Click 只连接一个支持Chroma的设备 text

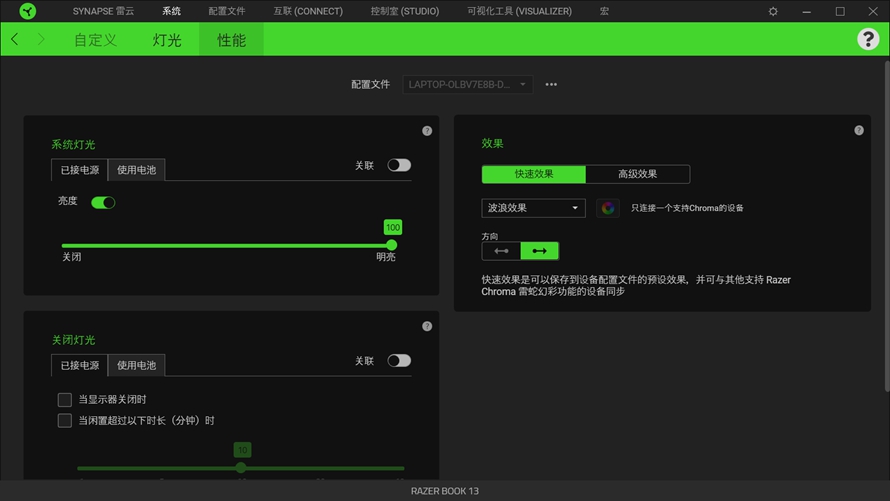click(x=687, y=208)
